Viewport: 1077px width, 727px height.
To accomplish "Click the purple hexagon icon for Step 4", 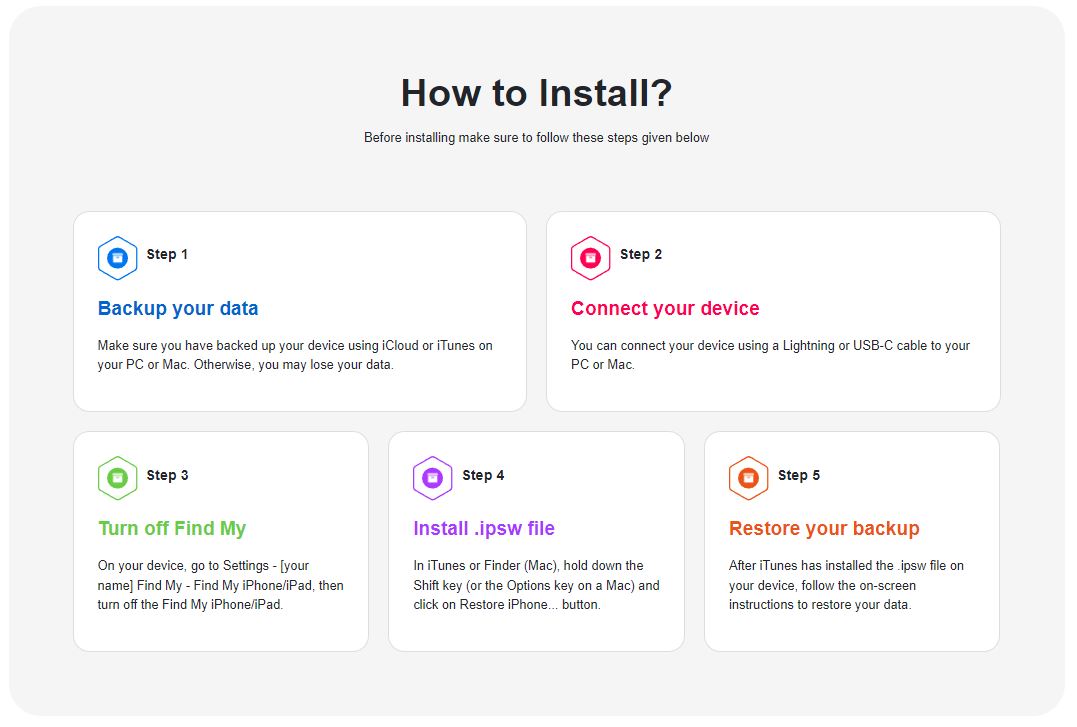I will point(432,478).
